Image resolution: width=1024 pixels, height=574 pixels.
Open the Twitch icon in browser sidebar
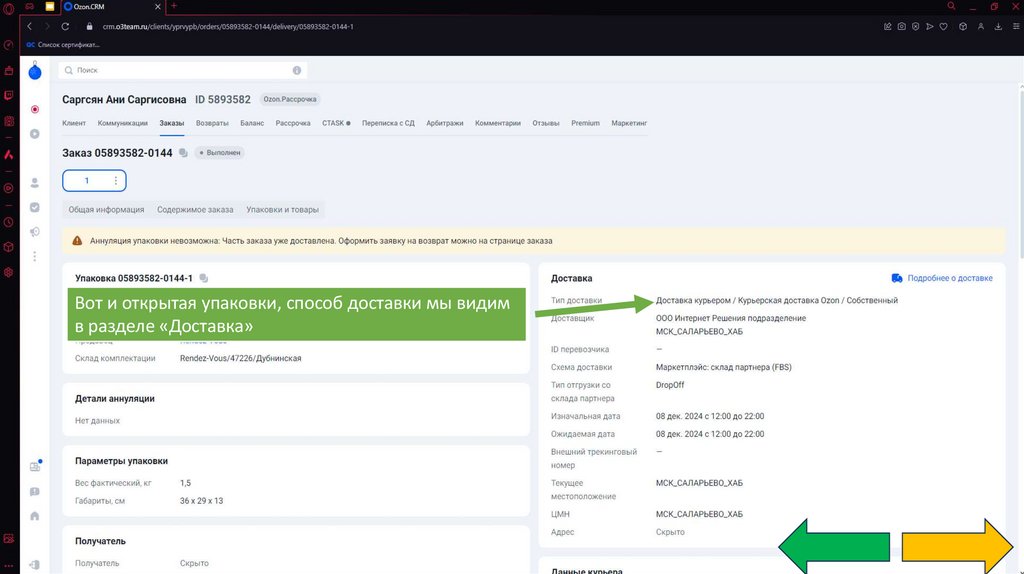pyautogui.click(x=8, y=95)
